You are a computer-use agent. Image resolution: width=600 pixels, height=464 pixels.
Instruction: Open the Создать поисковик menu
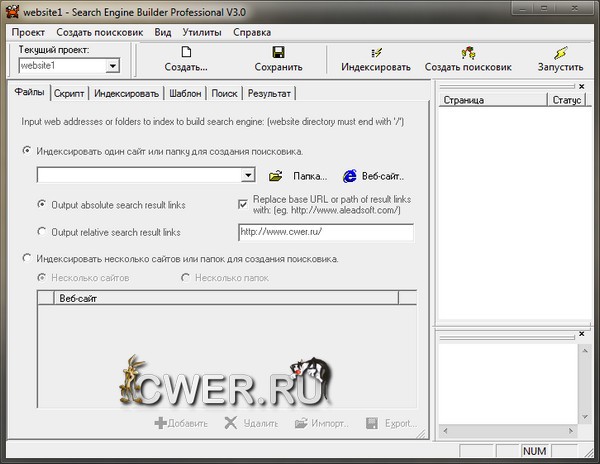click(99, 31)
